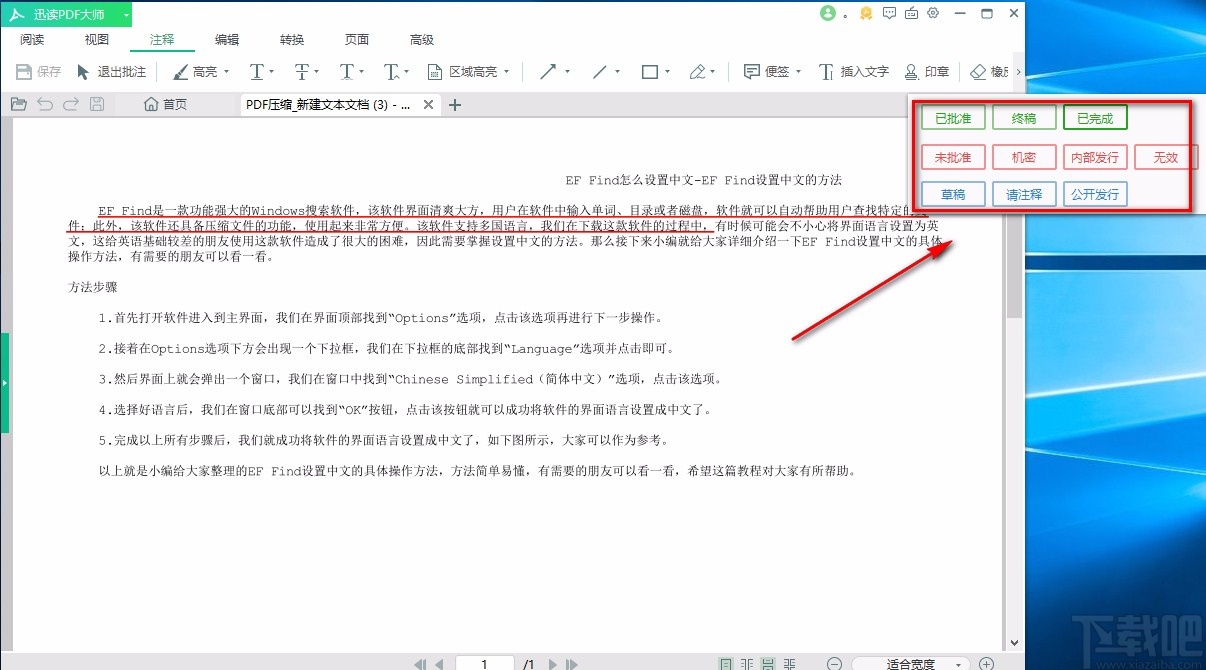Add a 便签 sticky note
Screen dimensions: 1206x670
click(x=770, y=72)
